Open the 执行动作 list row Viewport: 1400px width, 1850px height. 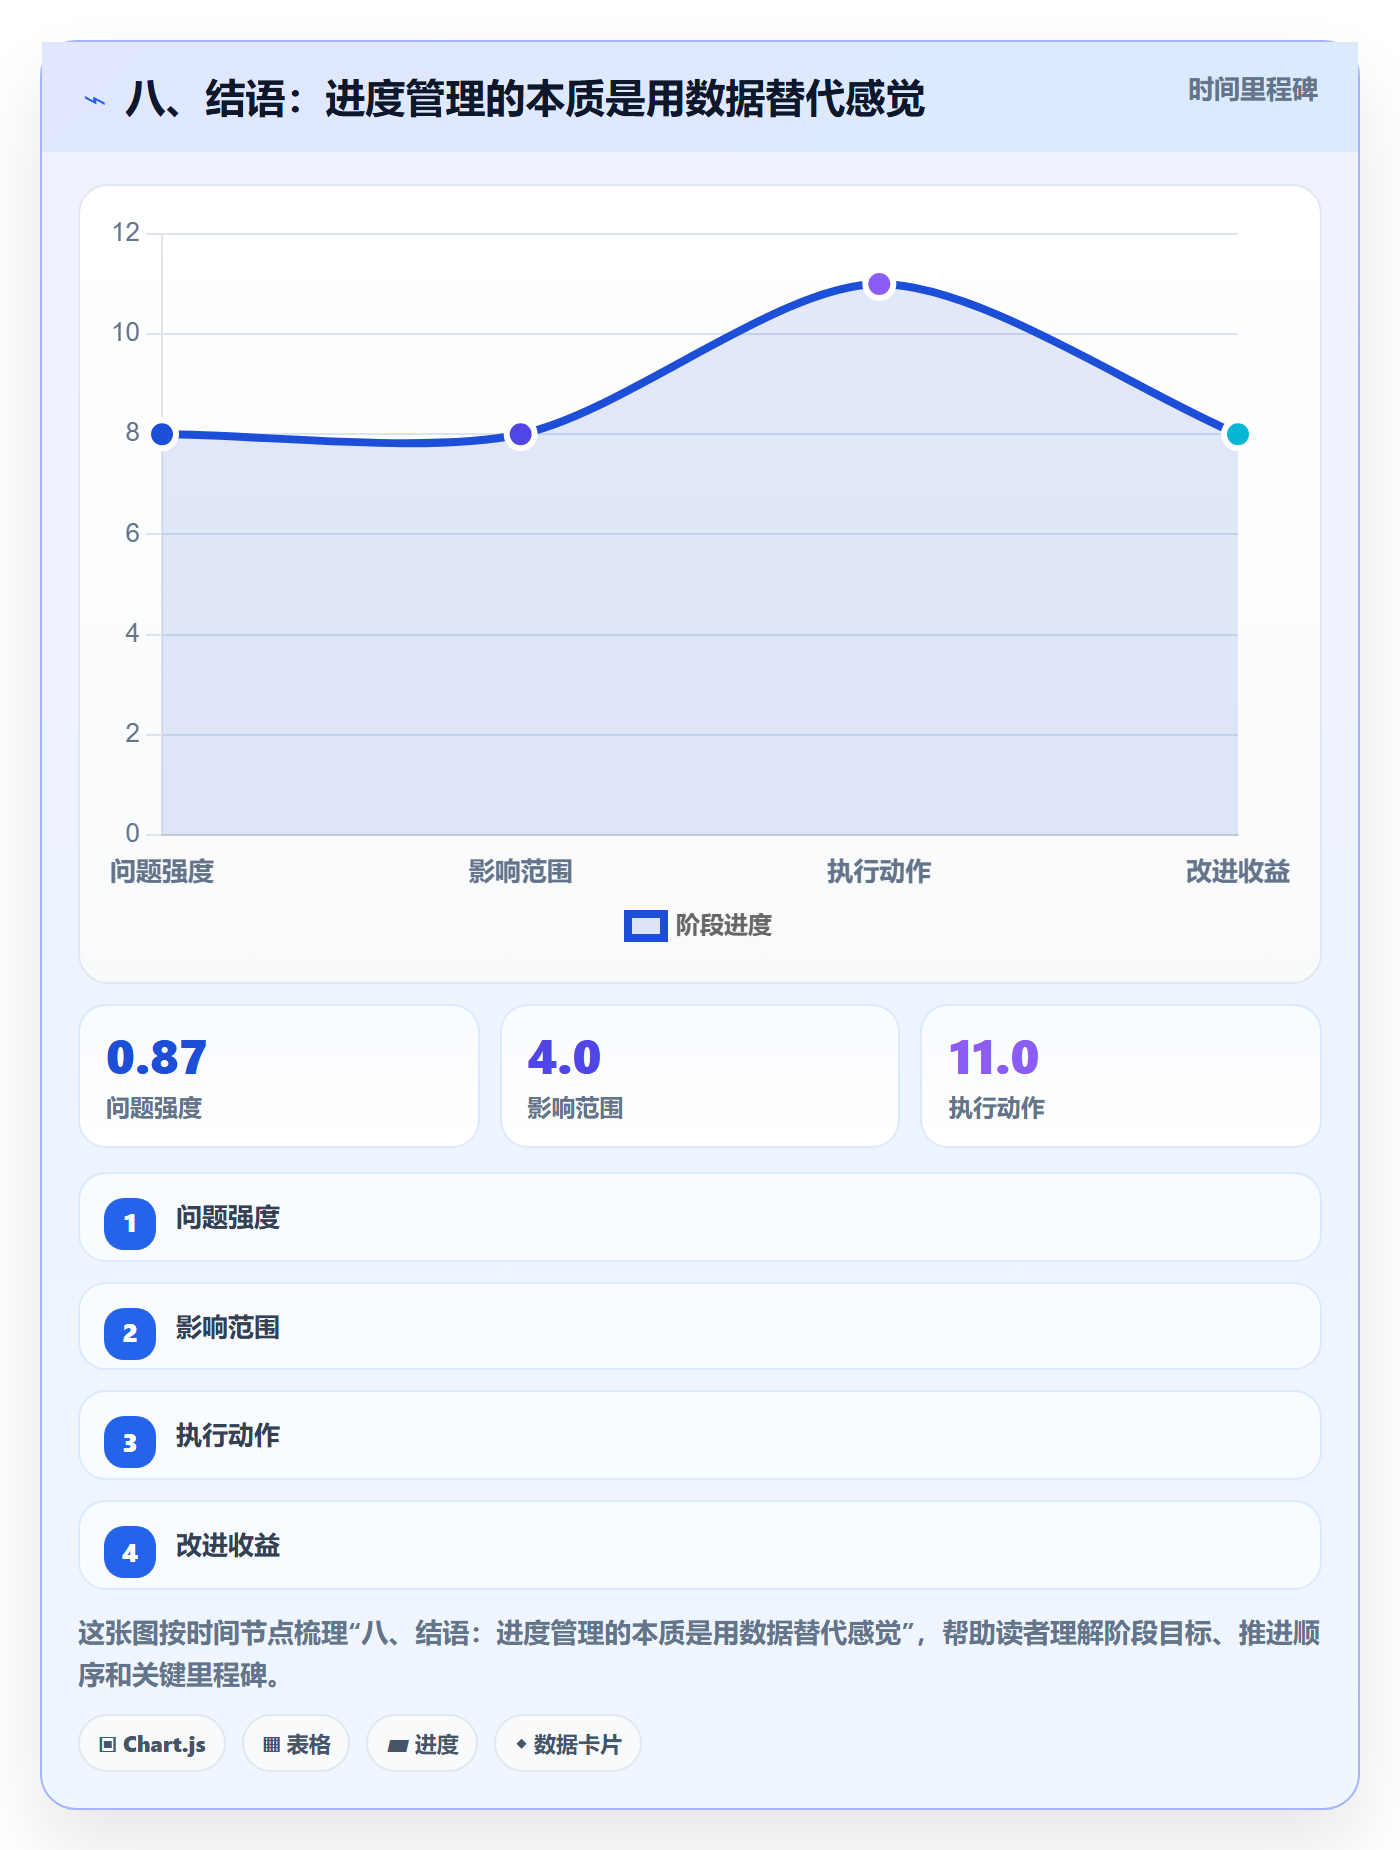[700, 1435]
